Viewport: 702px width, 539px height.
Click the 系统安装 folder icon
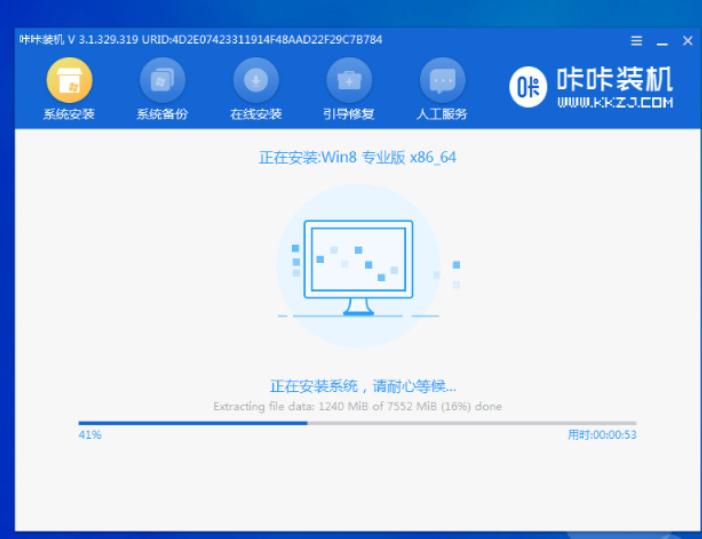pyautogui.click(x=68, y=80)
